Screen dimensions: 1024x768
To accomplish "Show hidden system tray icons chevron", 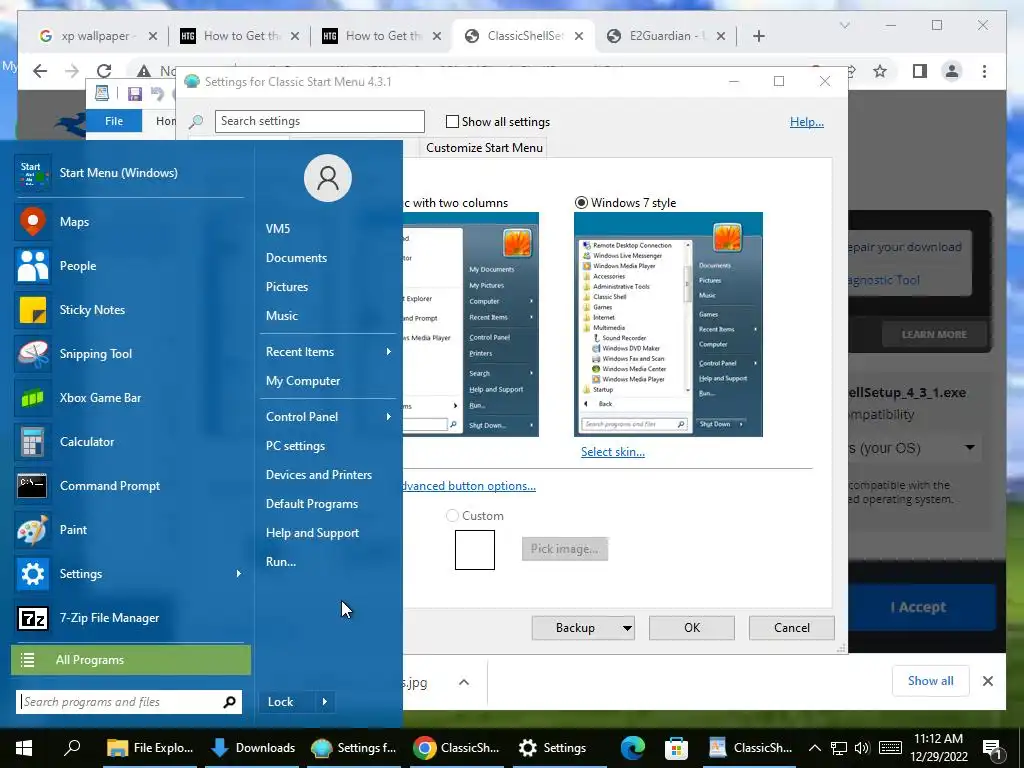I will click(x=814, y=748).
